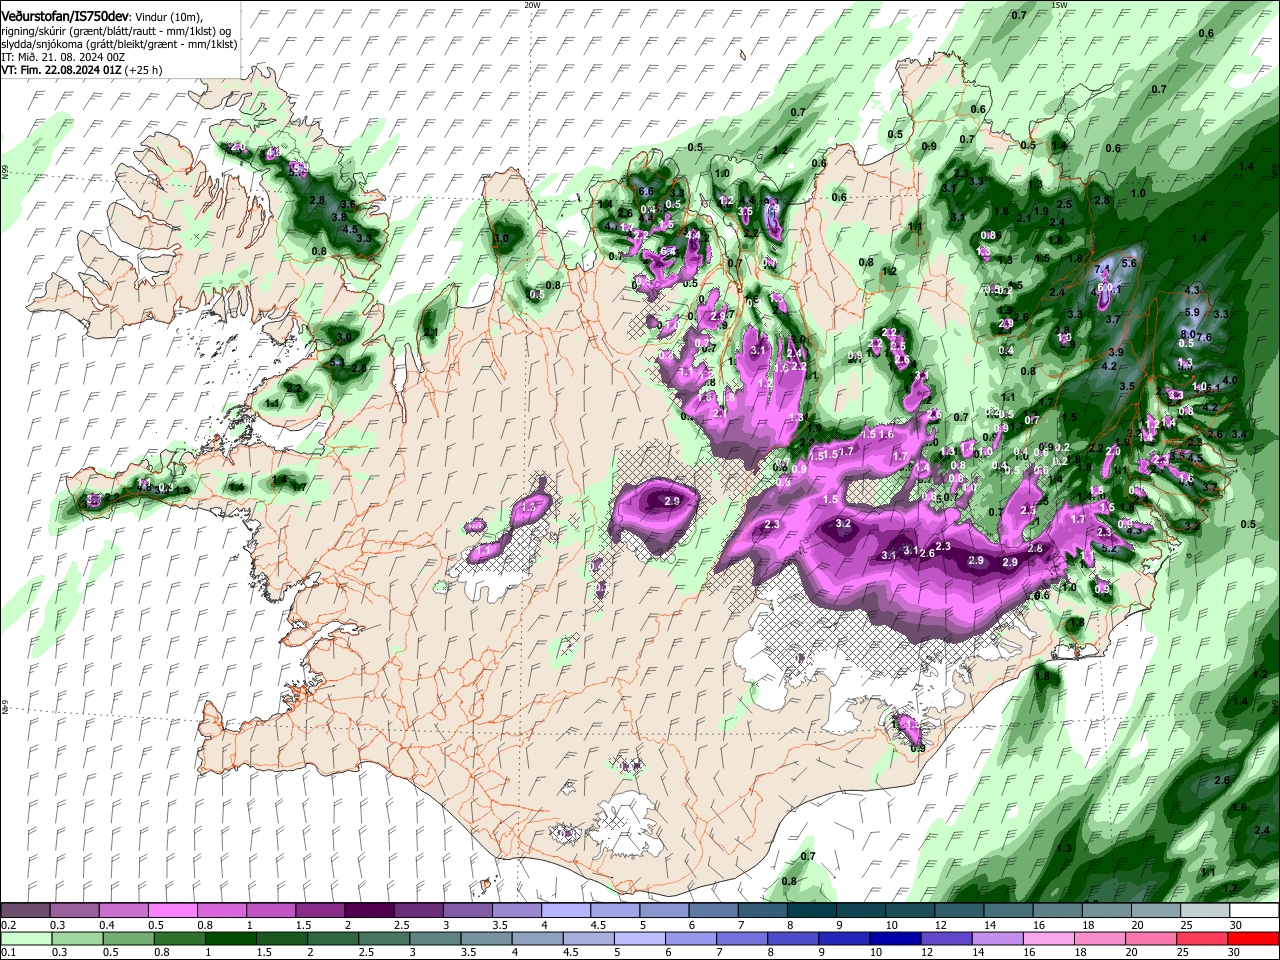
Task: Click the 7.4 precipitation value on map
Action: click(x=1103, y=270)
